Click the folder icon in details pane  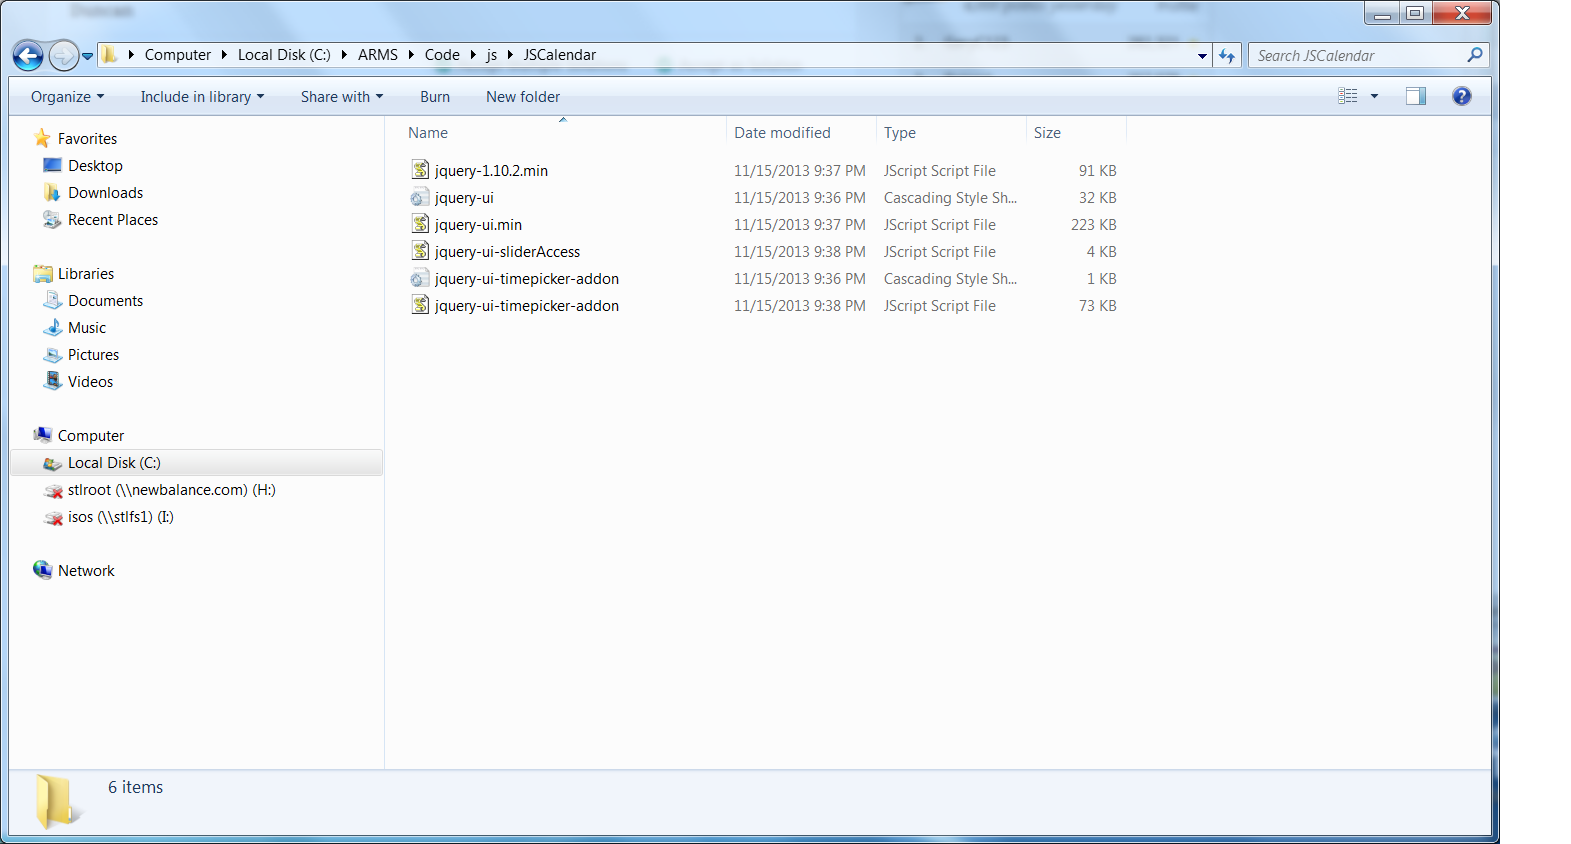pos(57,801)
